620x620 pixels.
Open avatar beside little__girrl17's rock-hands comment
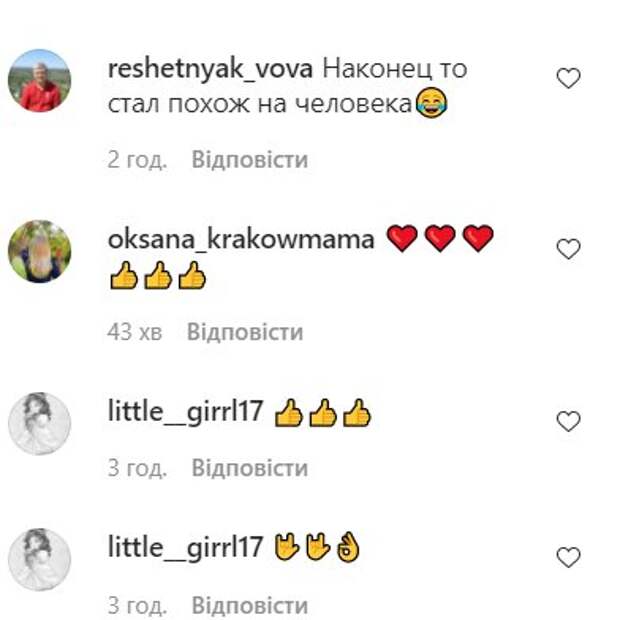40,560
